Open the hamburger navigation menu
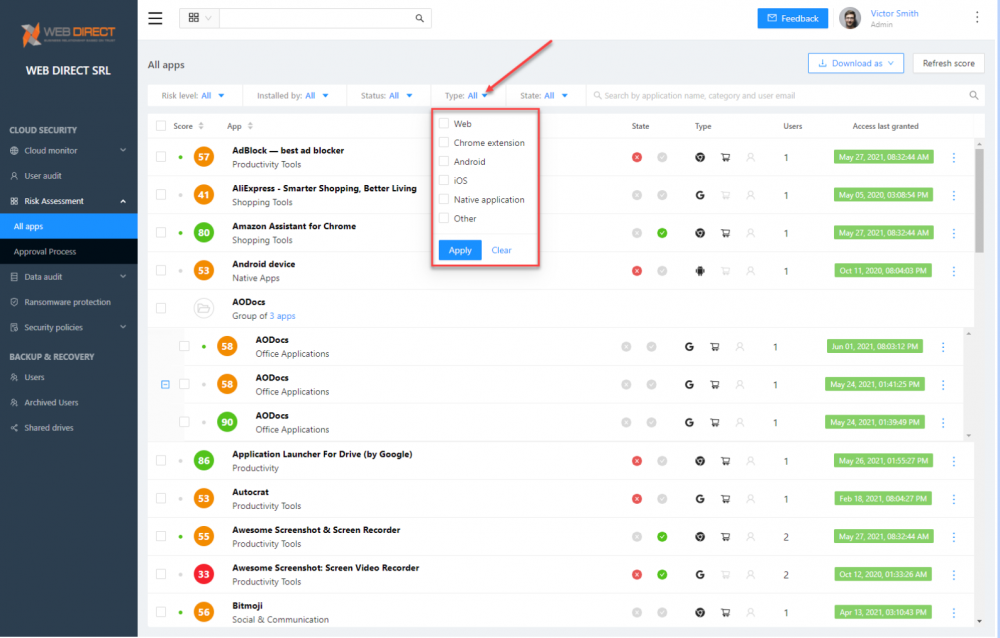 click(x=155, y=18)
